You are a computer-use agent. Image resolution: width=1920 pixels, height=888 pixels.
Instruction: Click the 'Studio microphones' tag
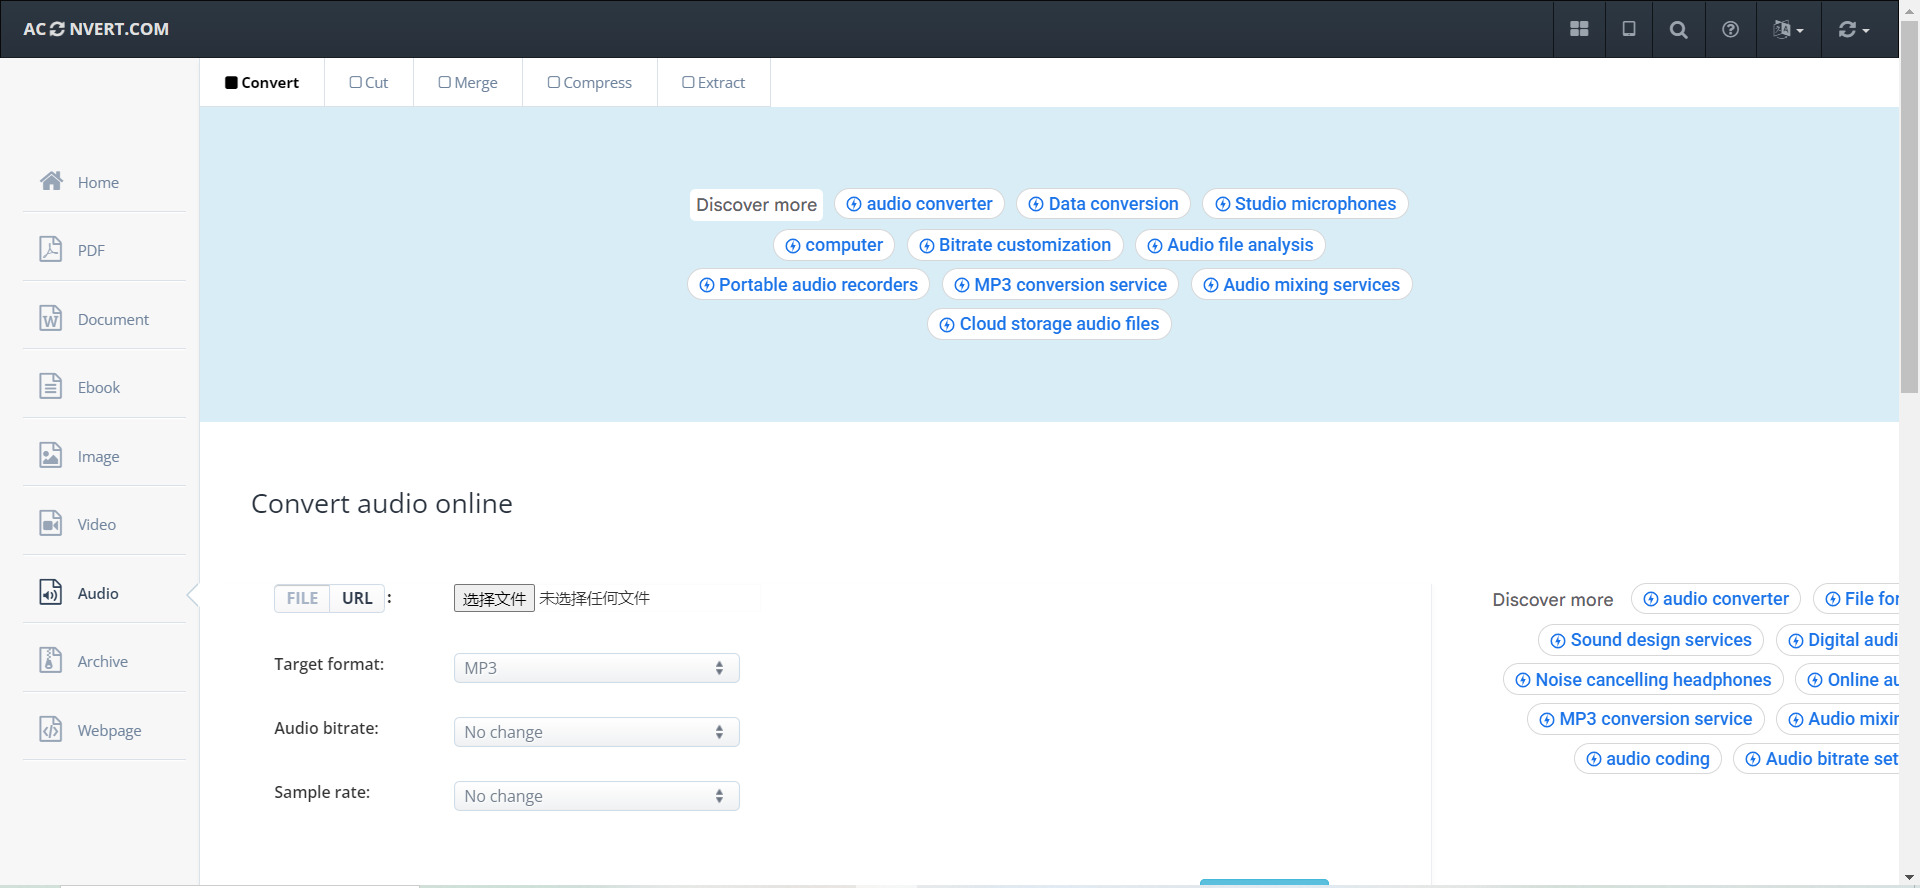[1305, 204]
